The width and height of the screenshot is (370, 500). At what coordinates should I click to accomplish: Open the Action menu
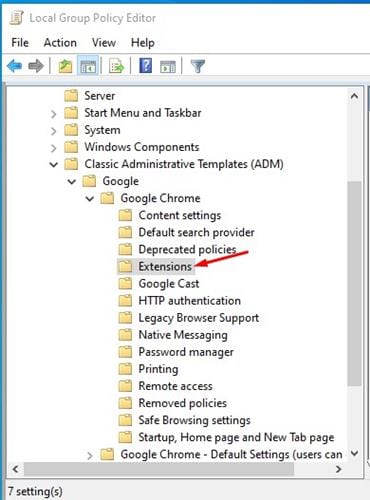[60, 43]
